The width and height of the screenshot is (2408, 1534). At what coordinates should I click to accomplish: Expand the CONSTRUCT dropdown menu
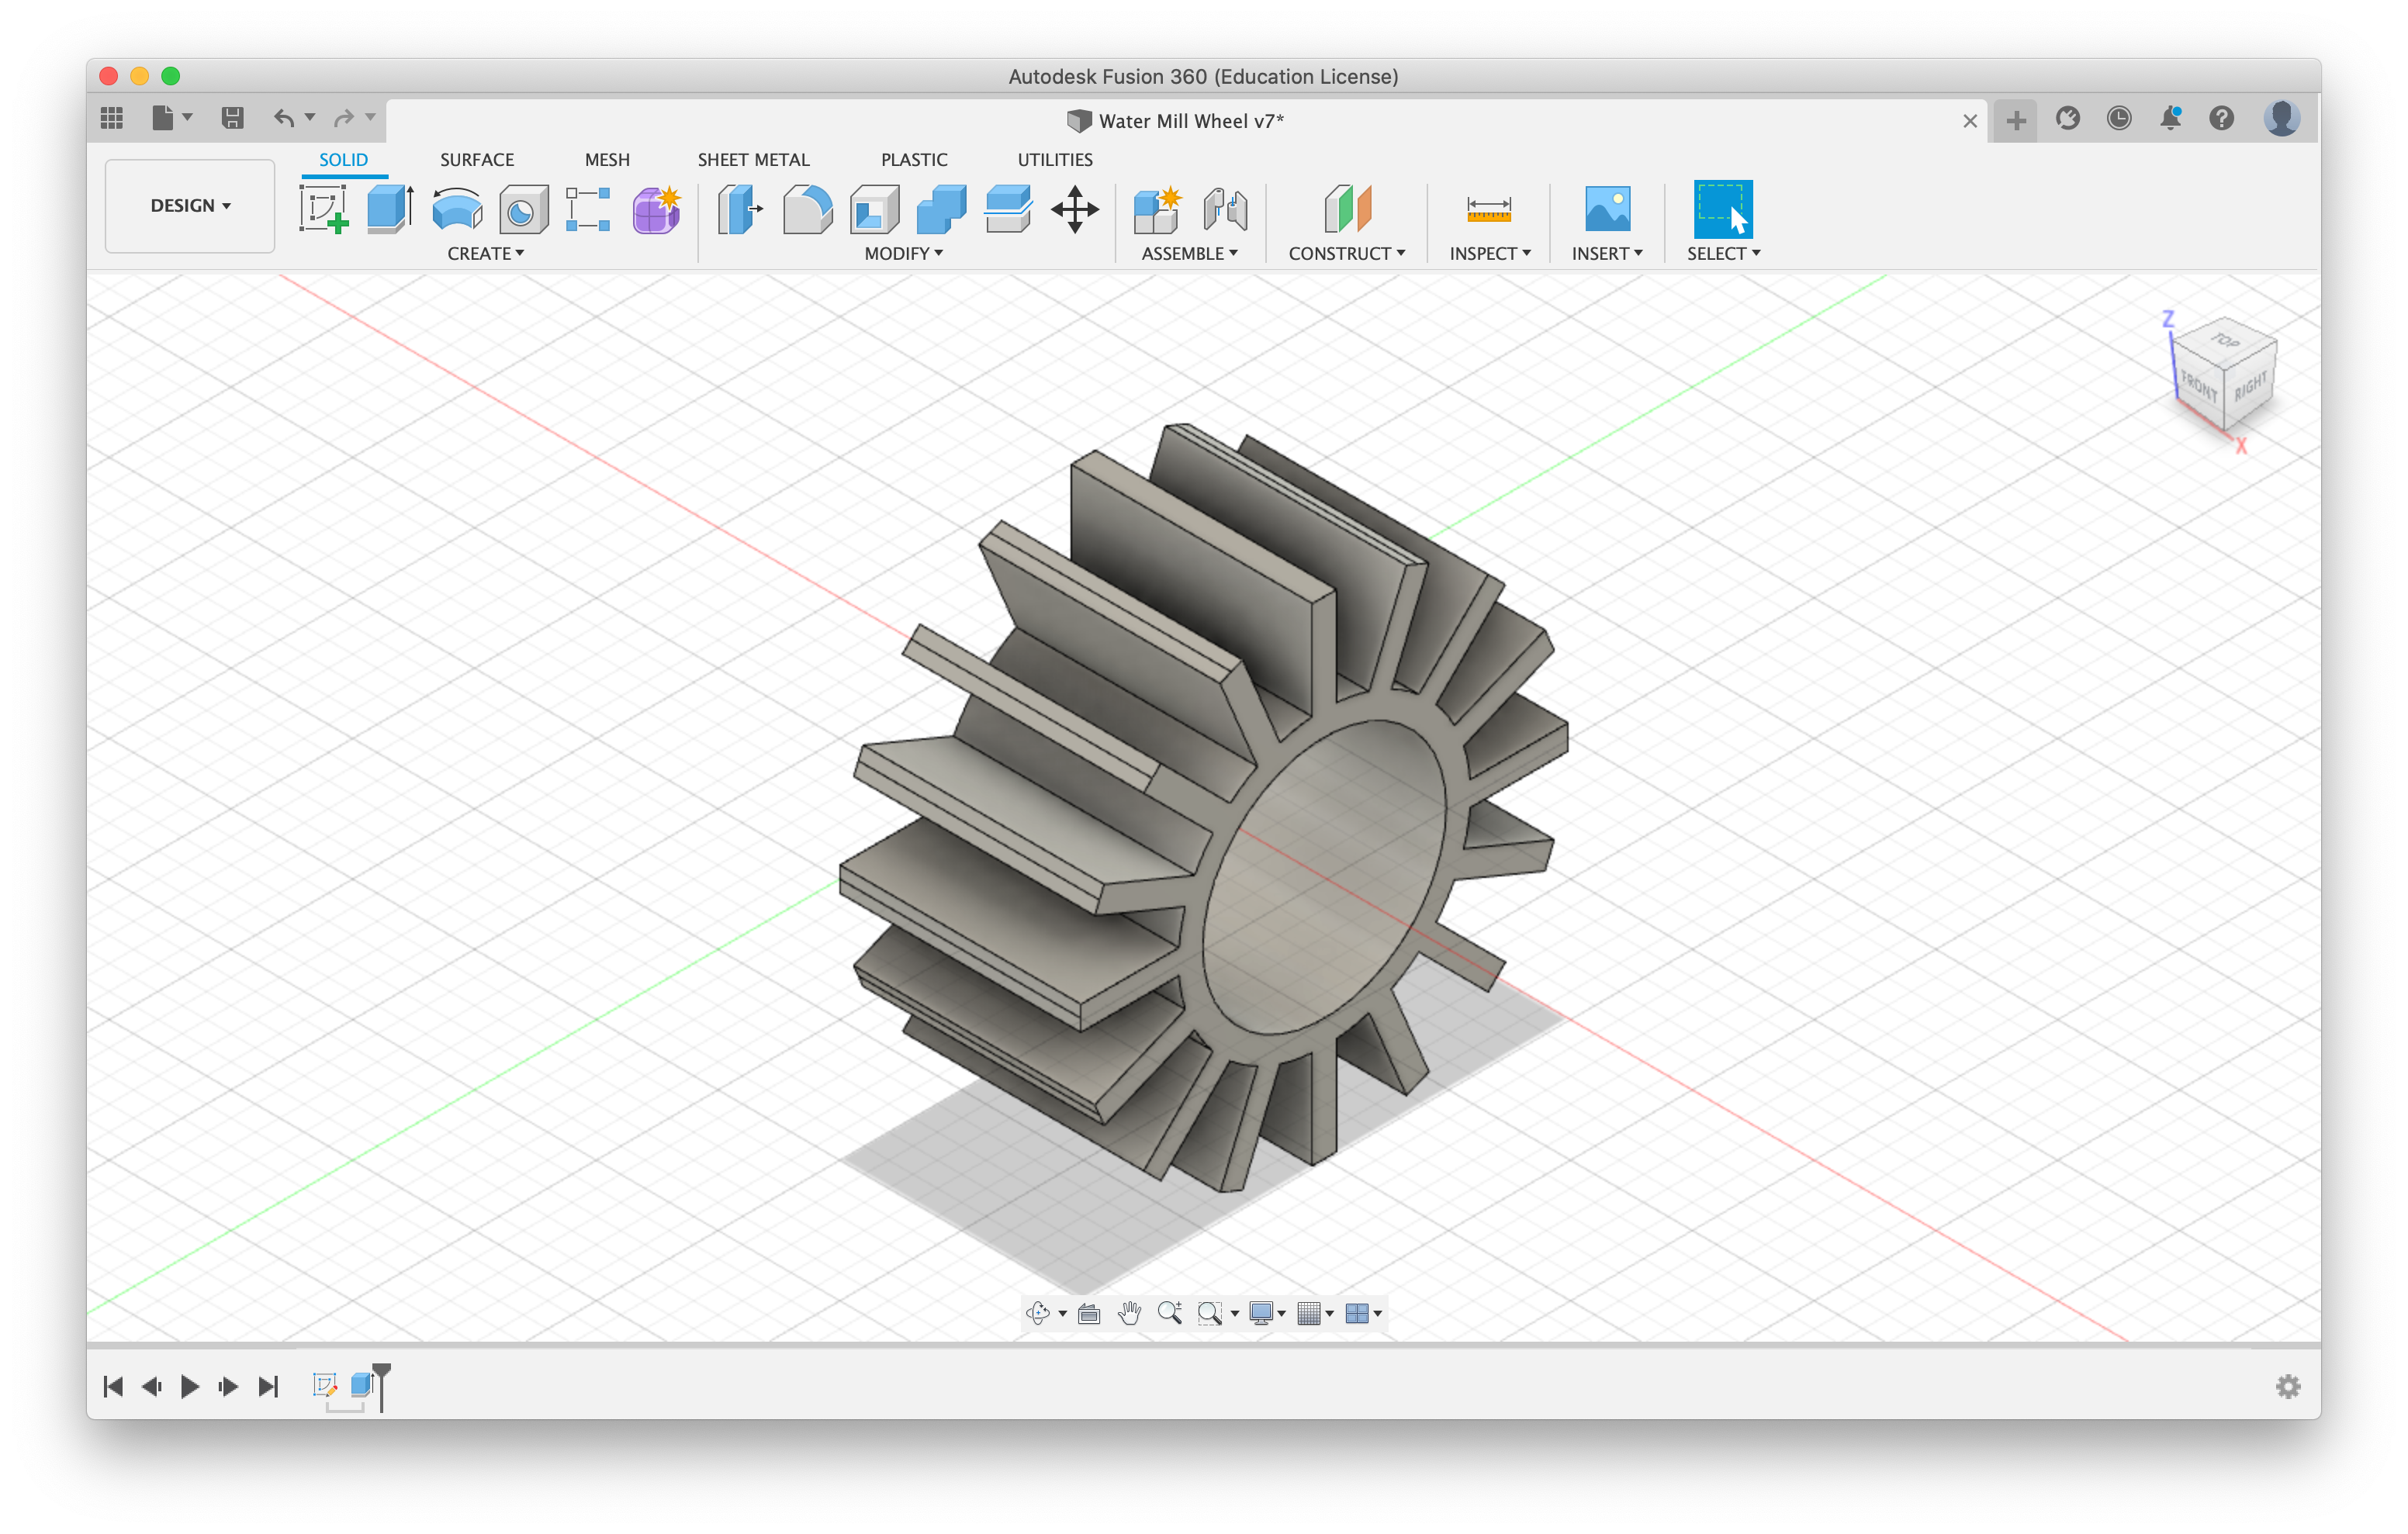[x=1346, y=253]
